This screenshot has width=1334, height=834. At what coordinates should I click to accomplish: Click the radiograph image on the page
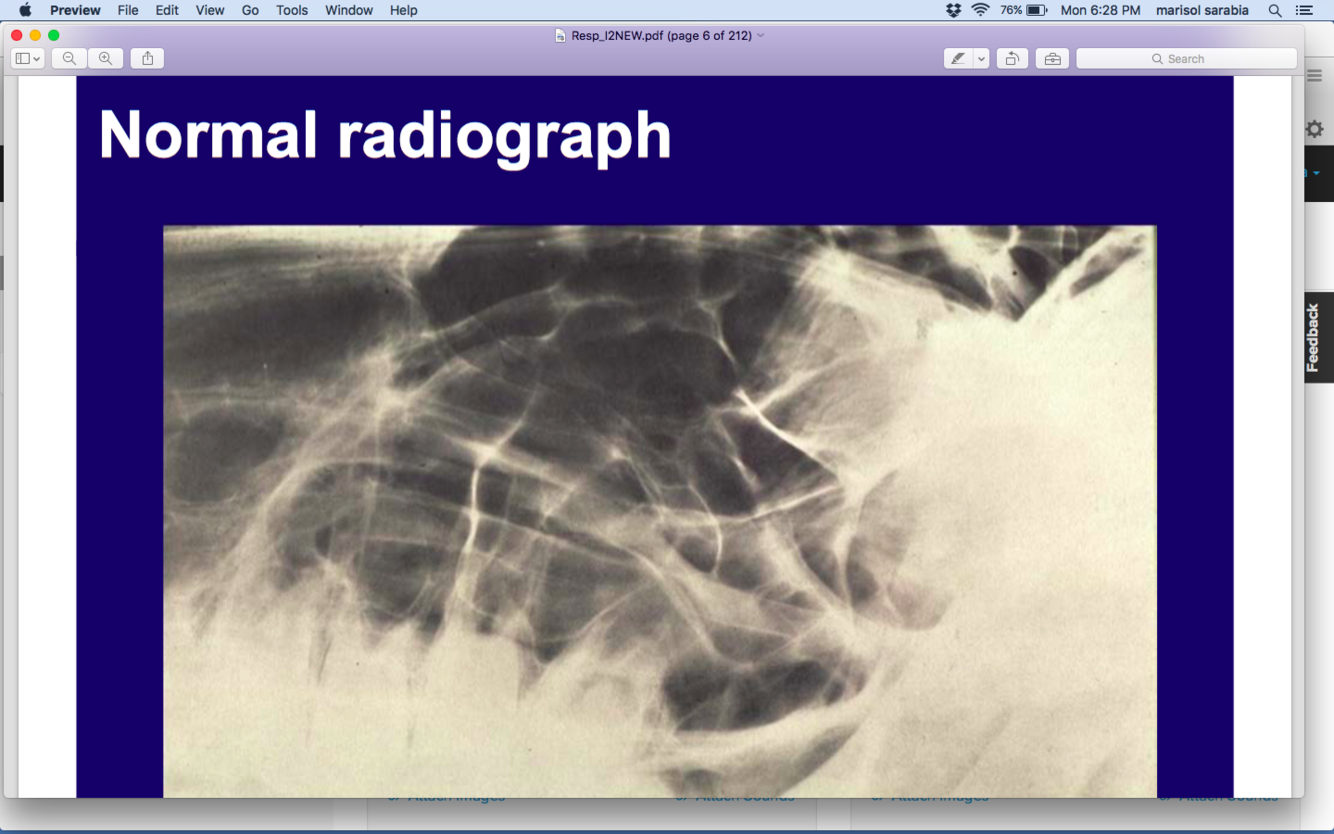[660, 511]
